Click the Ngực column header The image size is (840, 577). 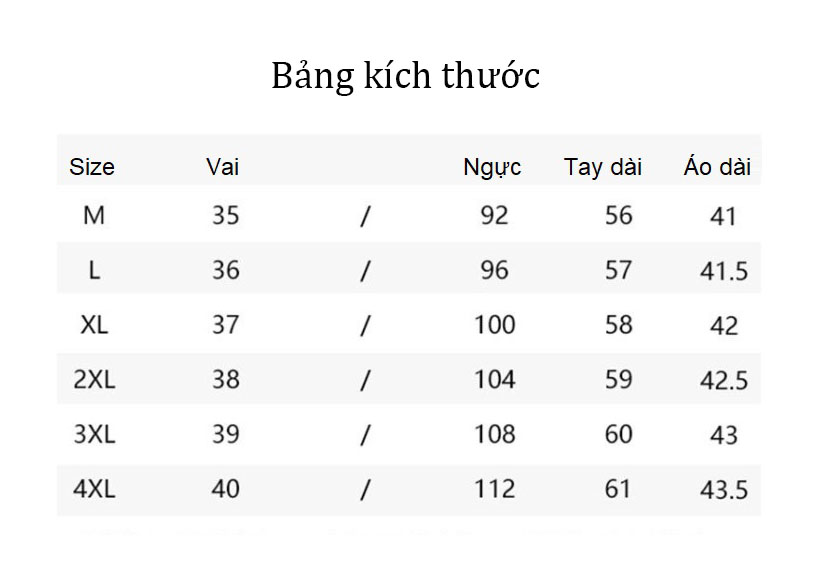[492, 167]
